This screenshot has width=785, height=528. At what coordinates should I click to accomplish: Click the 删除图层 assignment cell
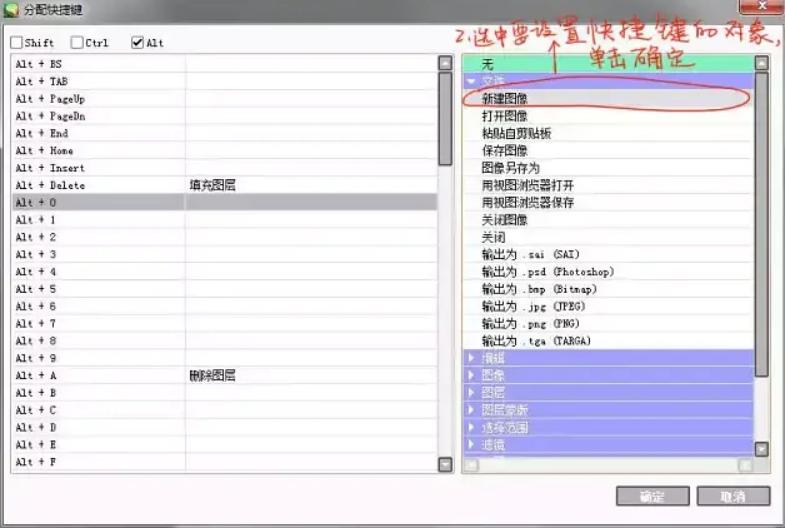(x=311, y=375)
